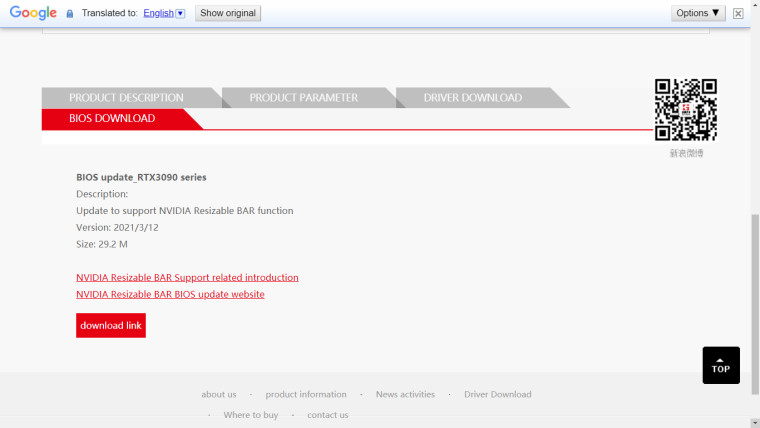Image resolution: width=760 pixels, height=428 pixels.
Task: Click the Resizable BAR function description text
Action: coord(185,210)
